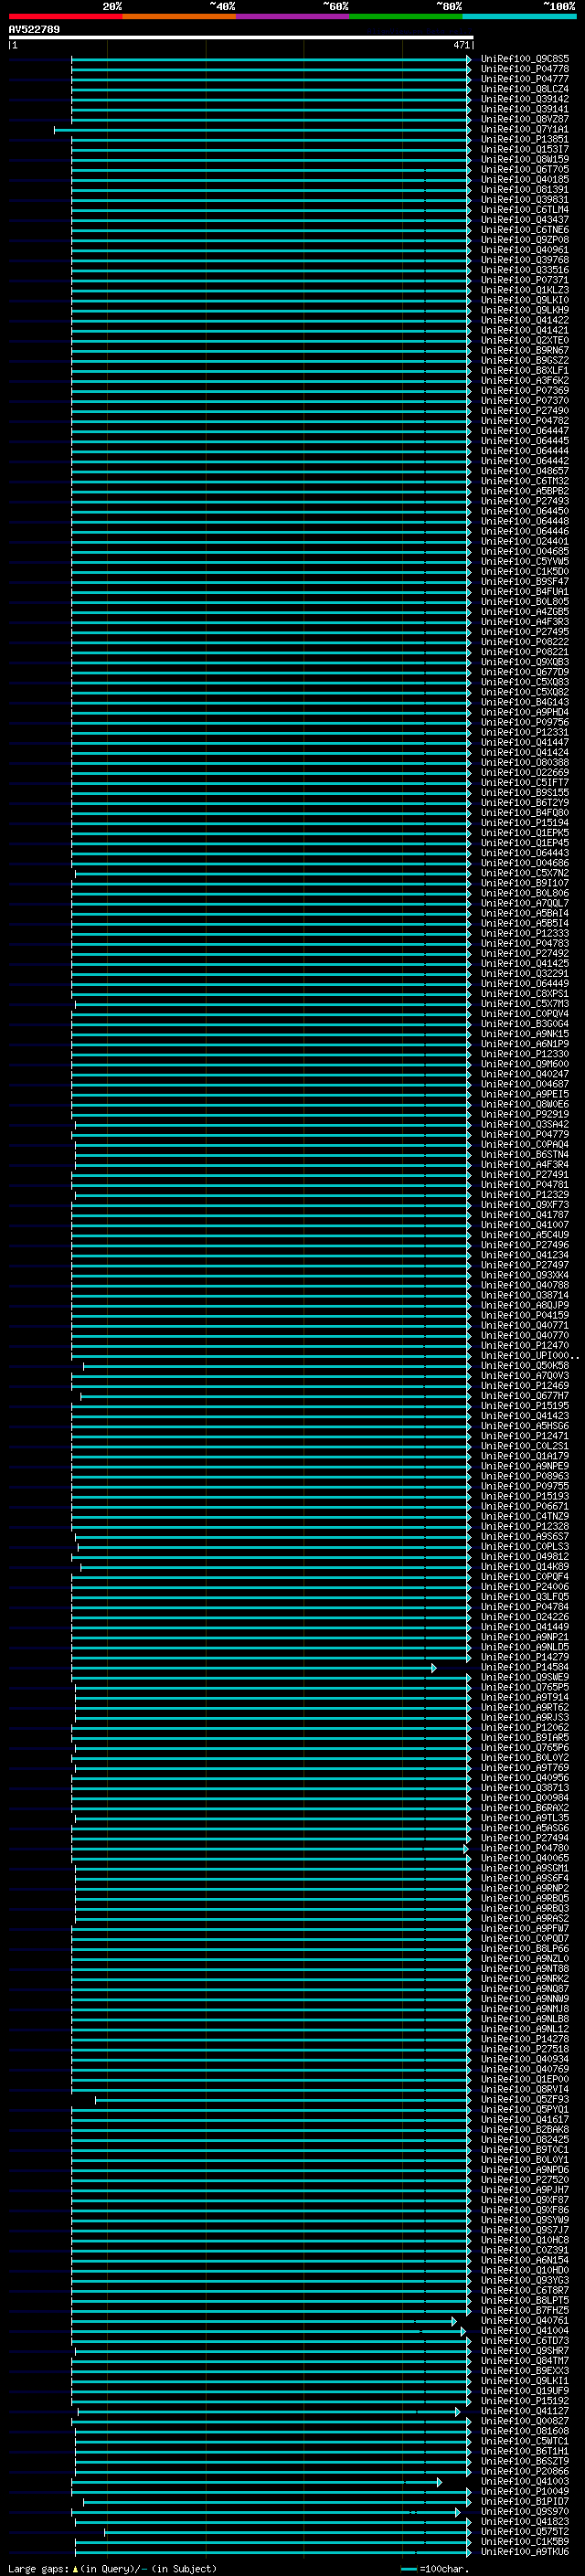Select hit label UniRef100_P24006

pyautogui.click(x=525, y=1586)
